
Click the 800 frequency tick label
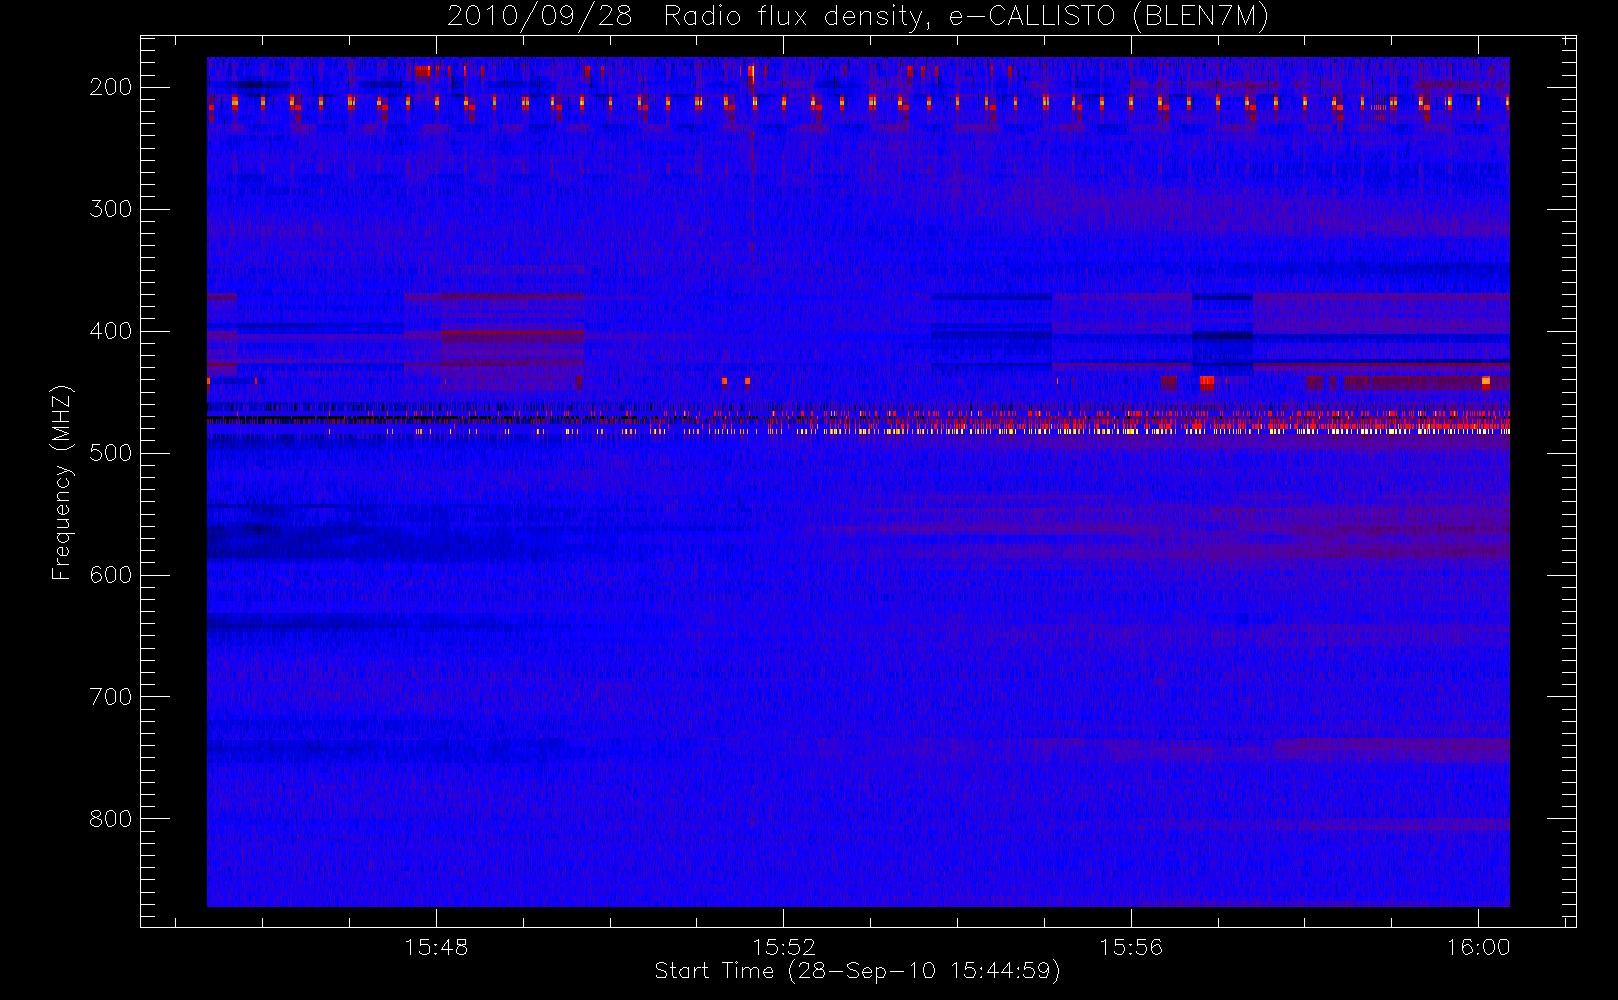click(111, 819)
